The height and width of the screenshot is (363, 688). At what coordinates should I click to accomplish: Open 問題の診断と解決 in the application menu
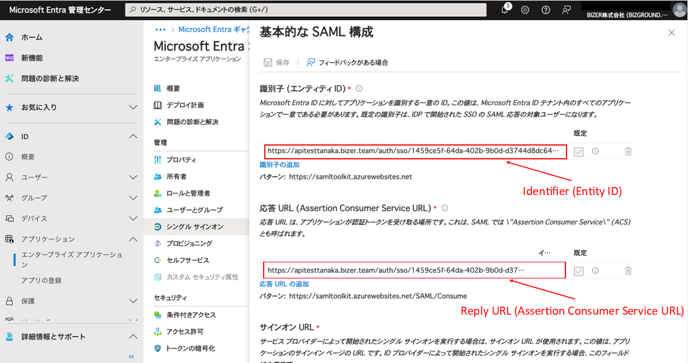[x=192, y=122]
